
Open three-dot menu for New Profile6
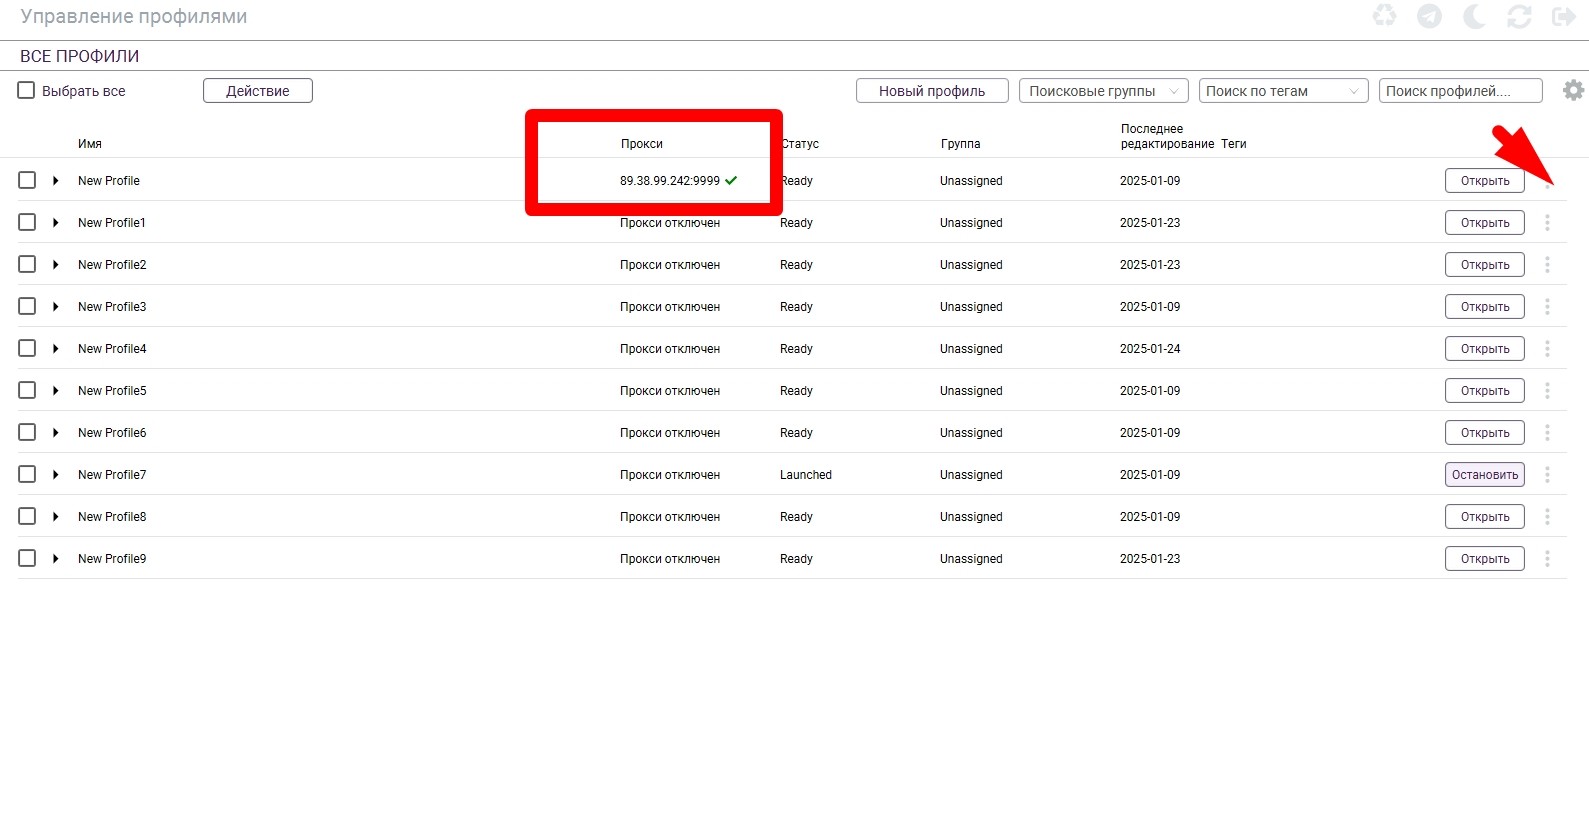(x=1547, y=433)
